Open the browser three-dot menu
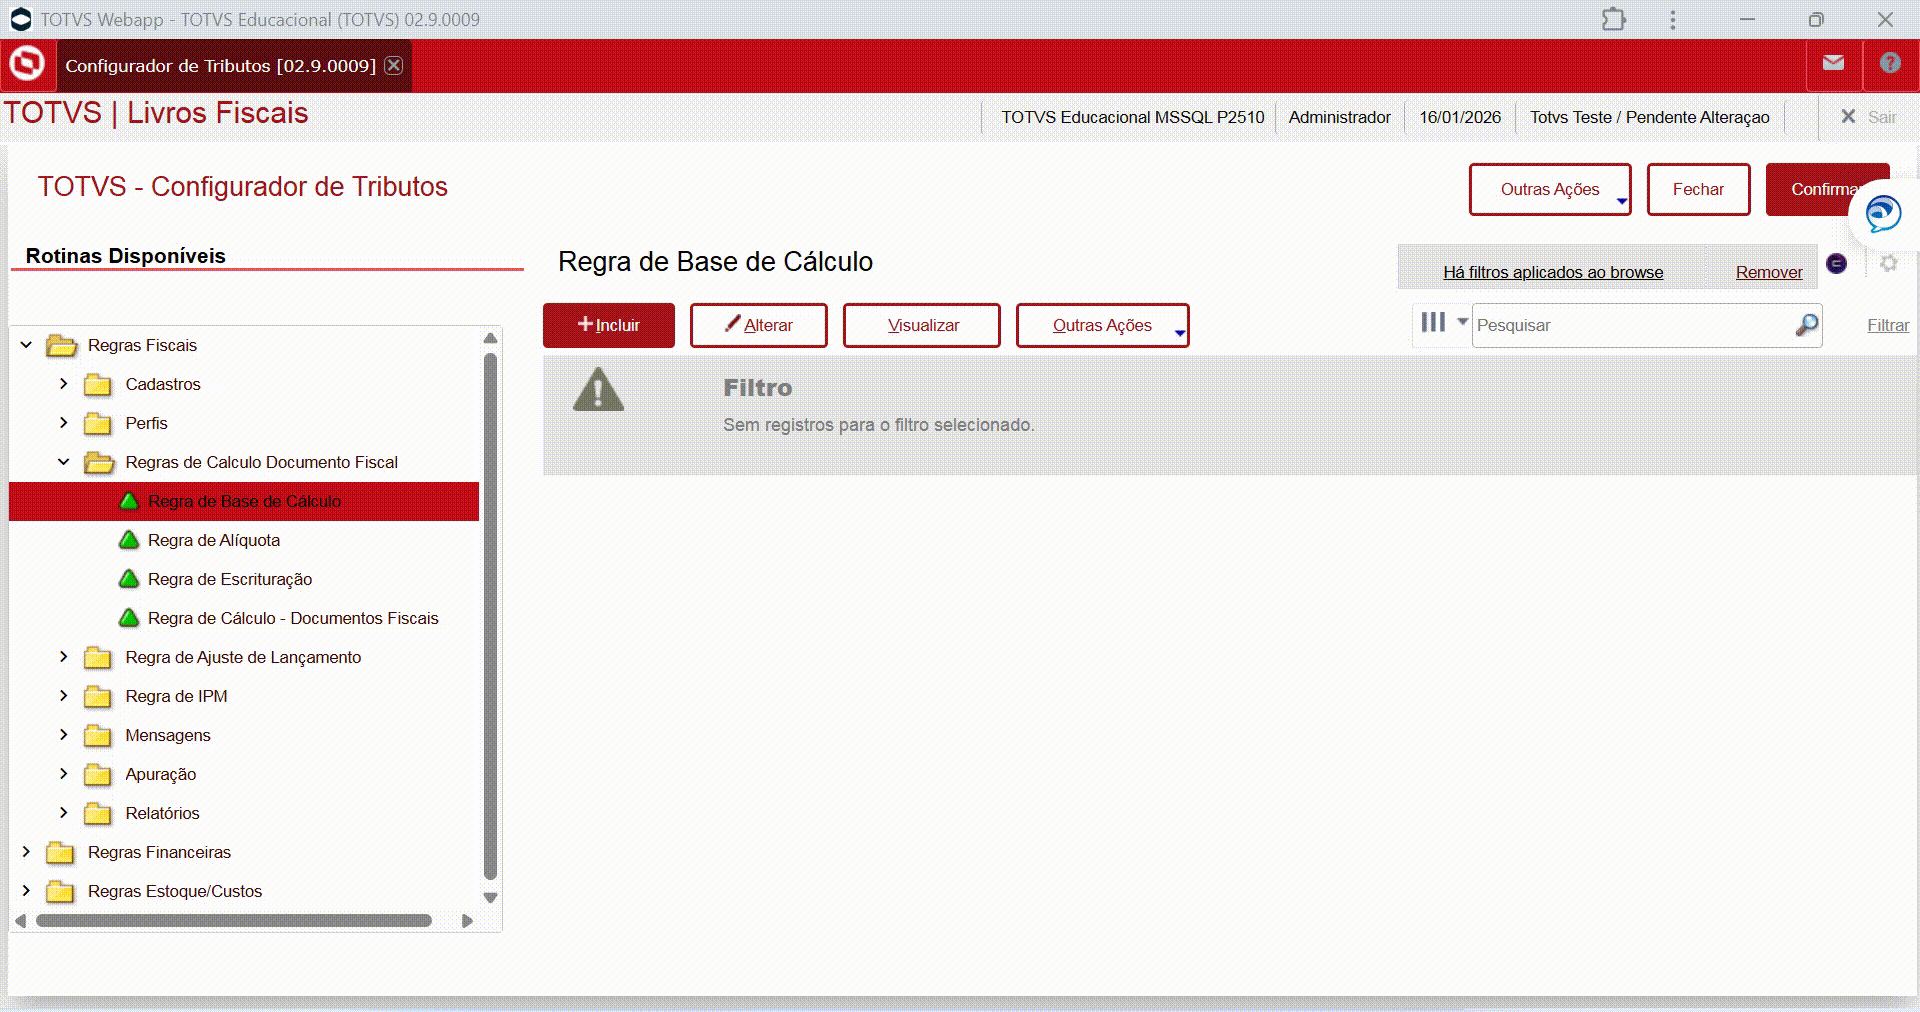 pyautogui.click(x=1672, y=19)
